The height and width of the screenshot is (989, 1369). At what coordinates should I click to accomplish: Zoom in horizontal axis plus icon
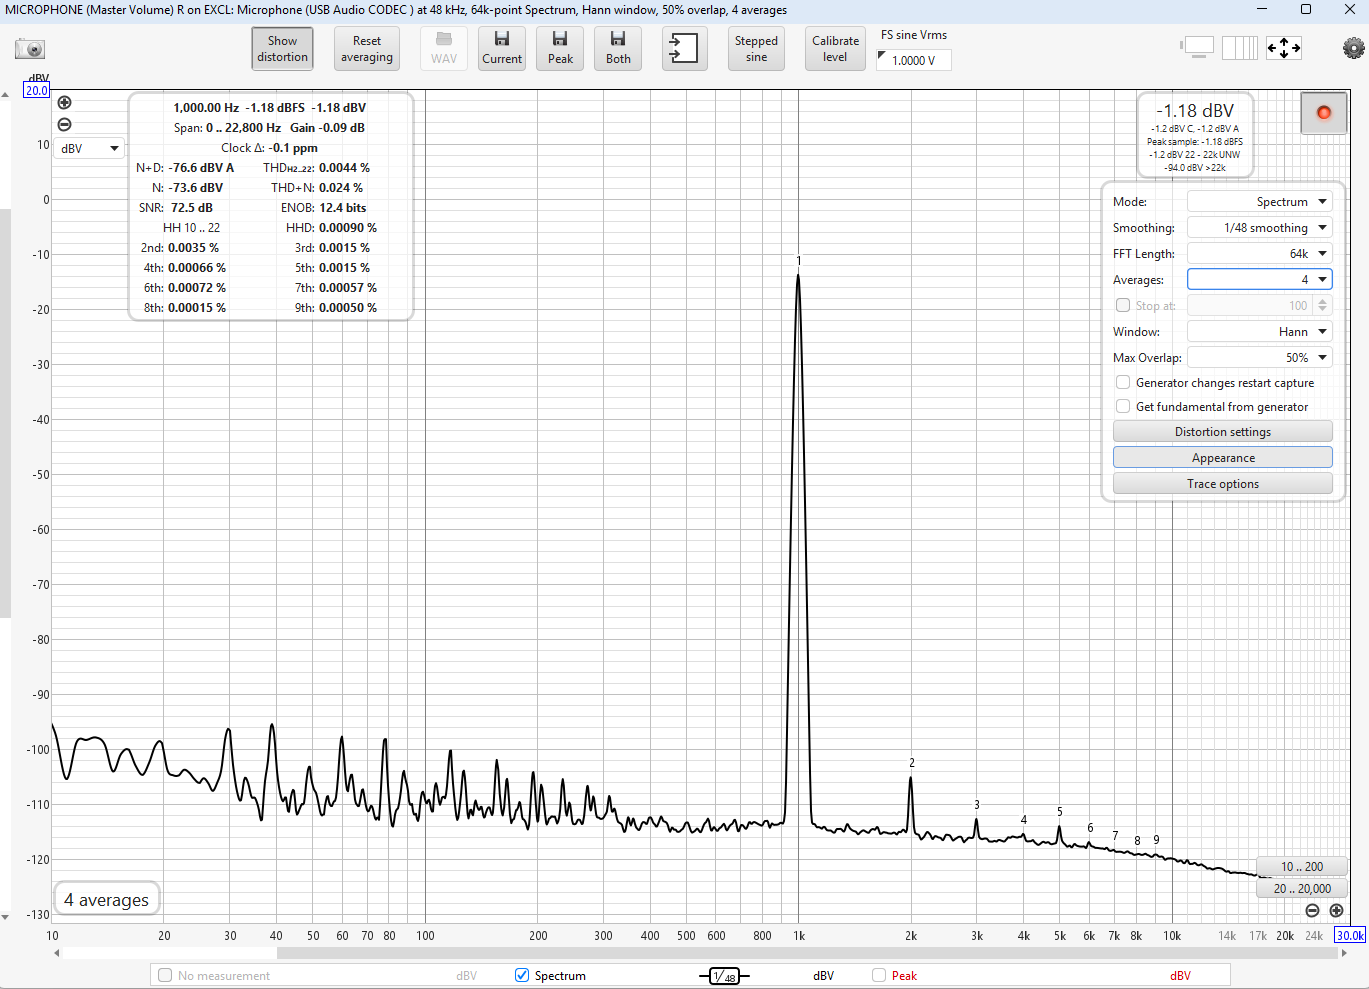[1336, 910]
